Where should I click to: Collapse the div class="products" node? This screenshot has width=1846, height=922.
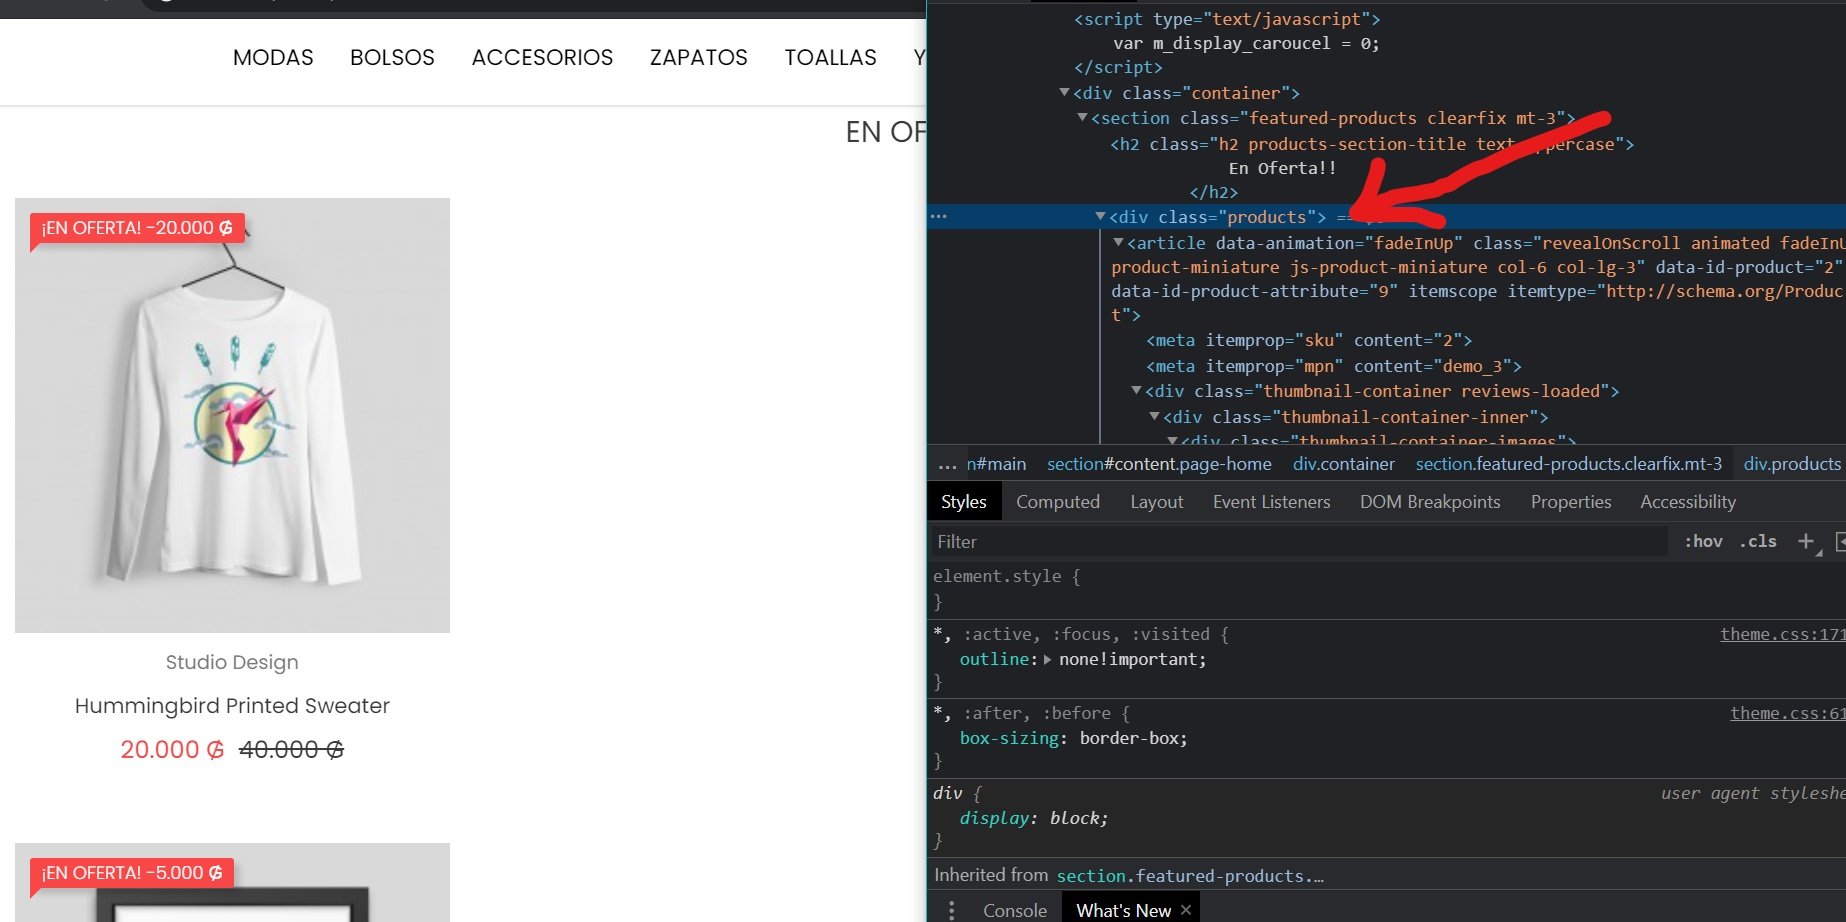(1100, 217)
